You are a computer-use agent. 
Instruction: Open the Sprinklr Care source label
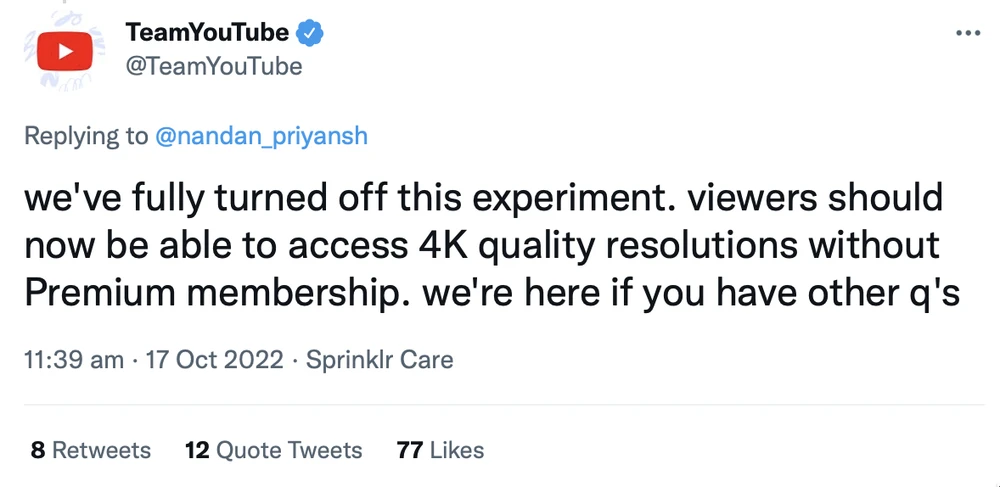pyautogui.click(x=380, y=359)
